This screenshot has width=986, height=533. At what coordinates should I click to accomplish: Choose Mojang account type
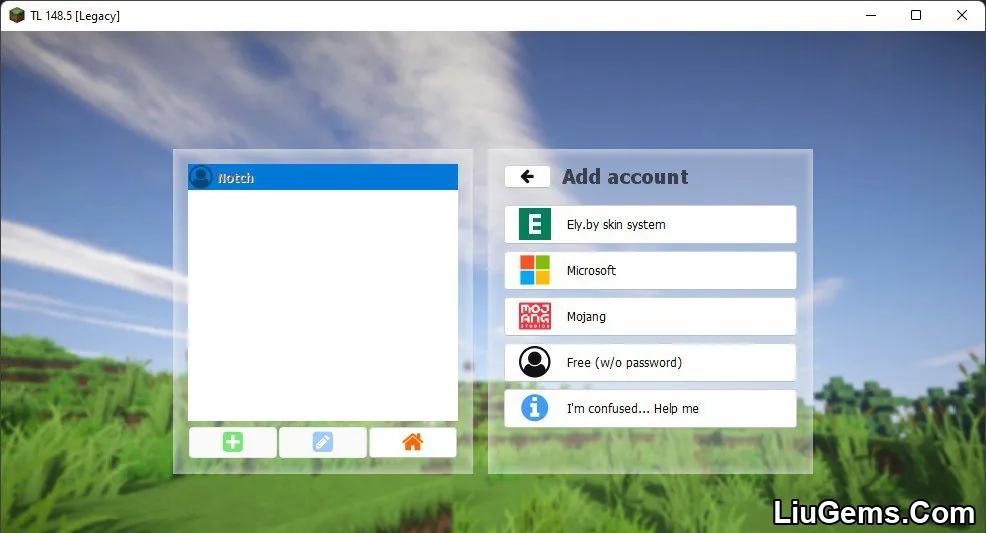click(x=650, y=316)
